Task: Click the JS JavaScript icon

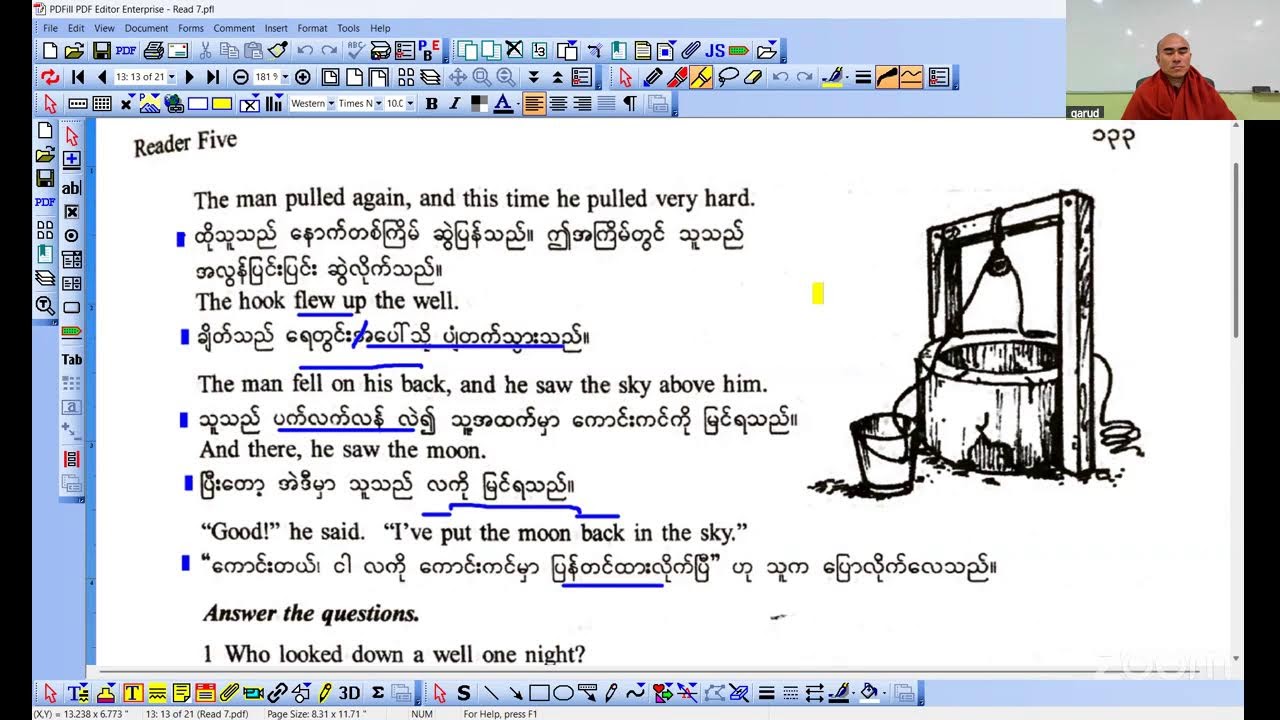Action: point(715,50)
